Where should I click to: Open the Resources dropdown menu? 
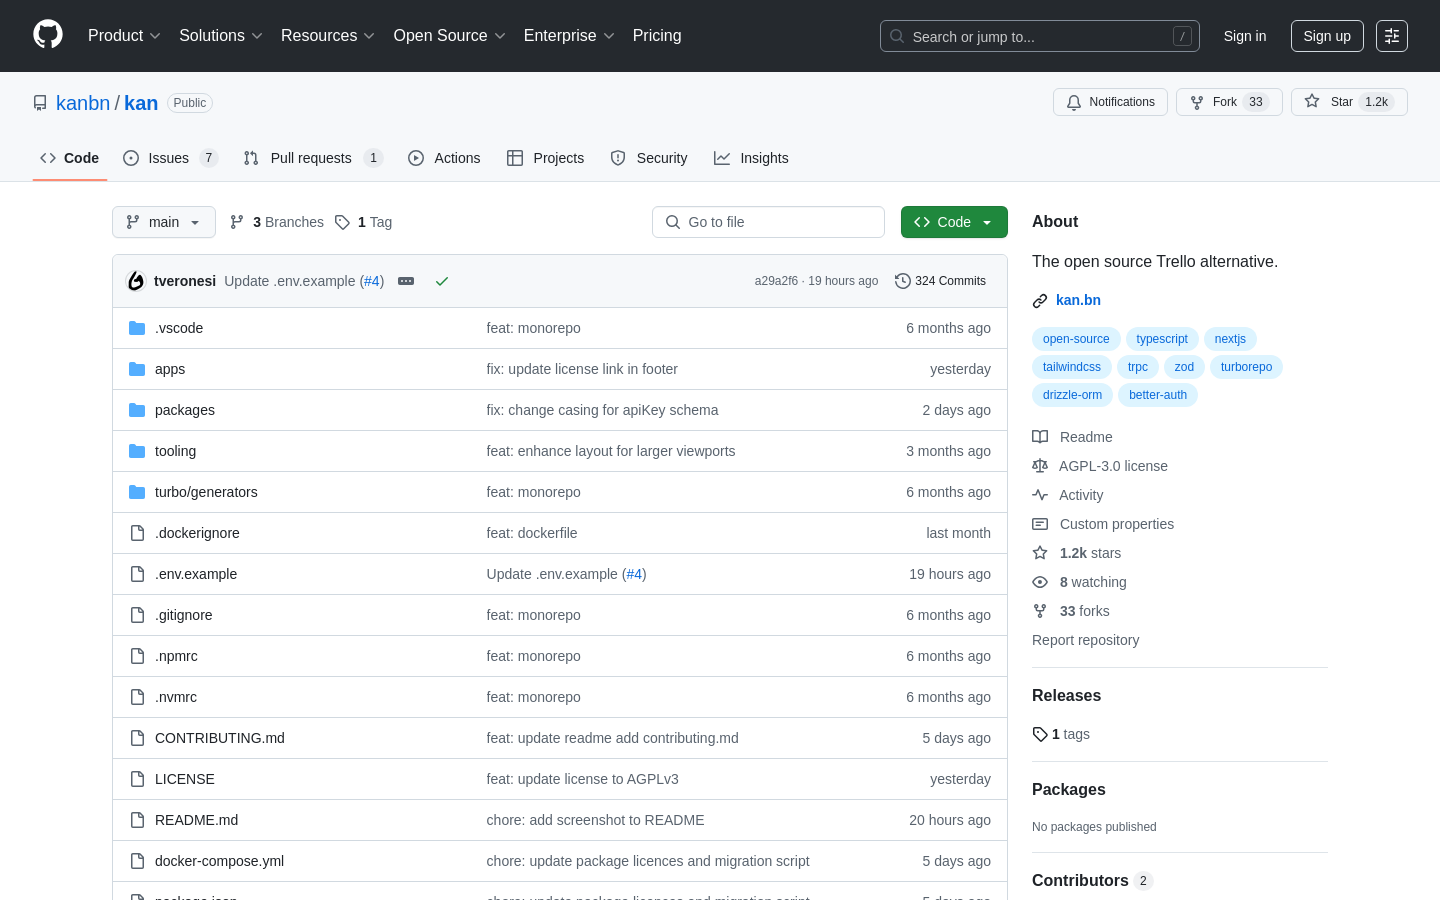click(328, 36)
